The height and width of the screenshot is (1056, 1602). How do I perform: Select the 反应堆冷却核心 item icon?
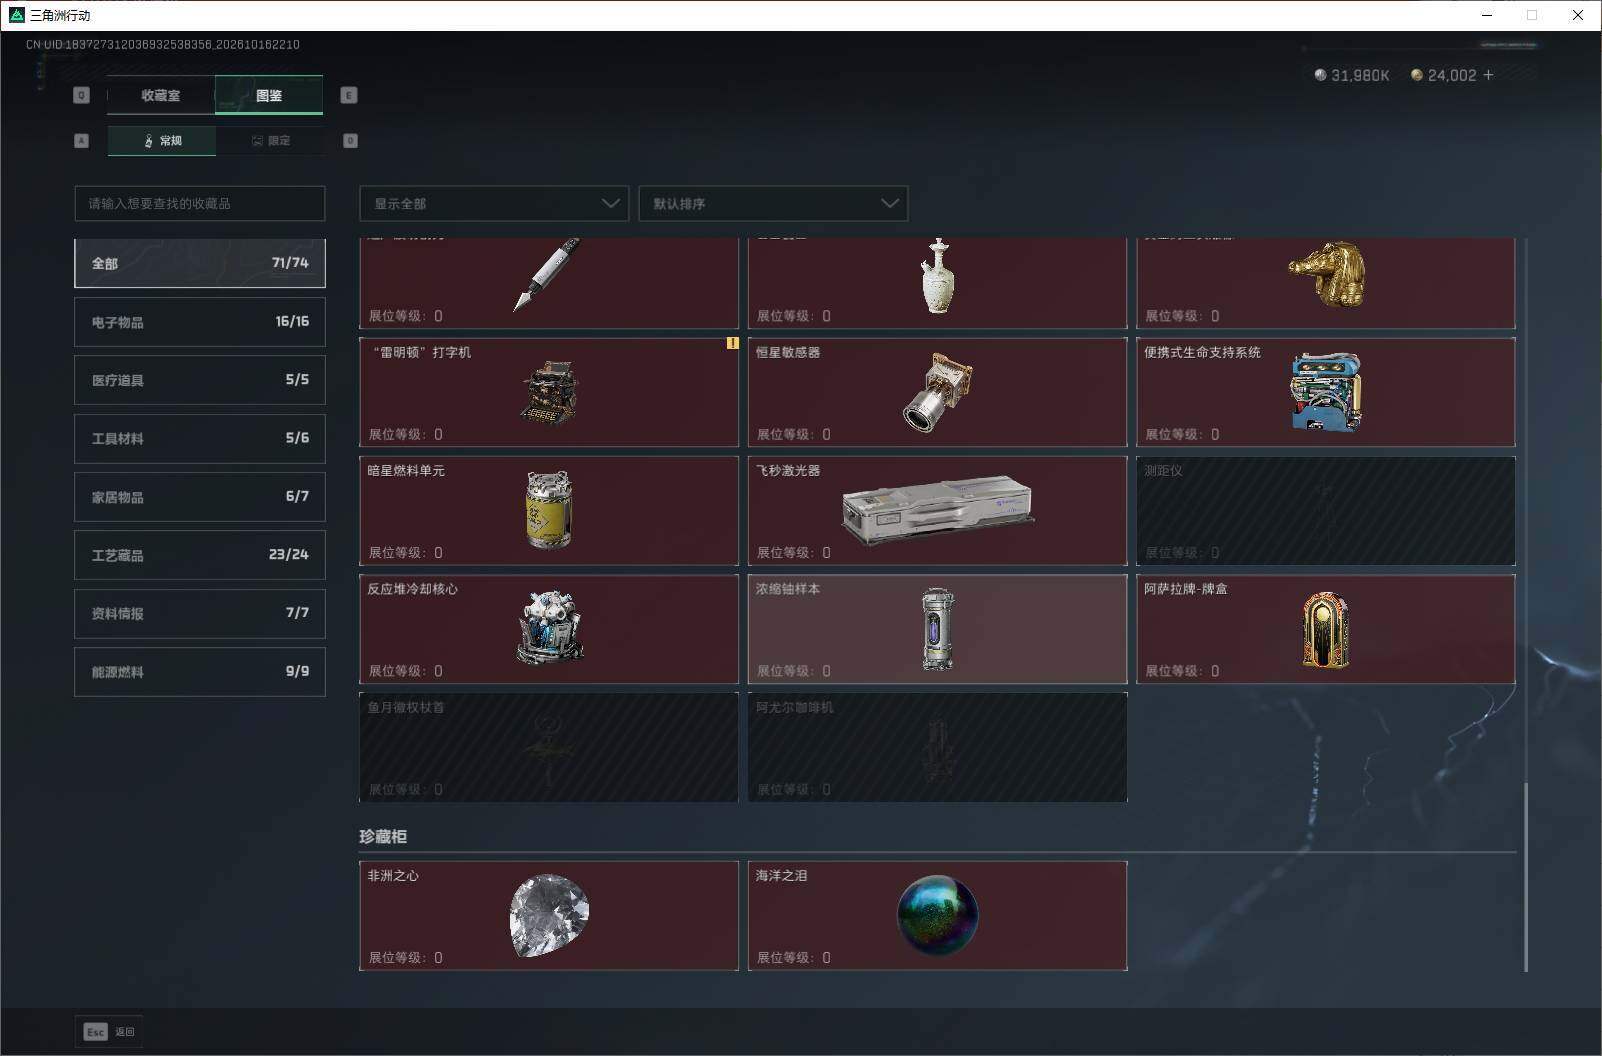pyautogui.click(x=550, y=627)
